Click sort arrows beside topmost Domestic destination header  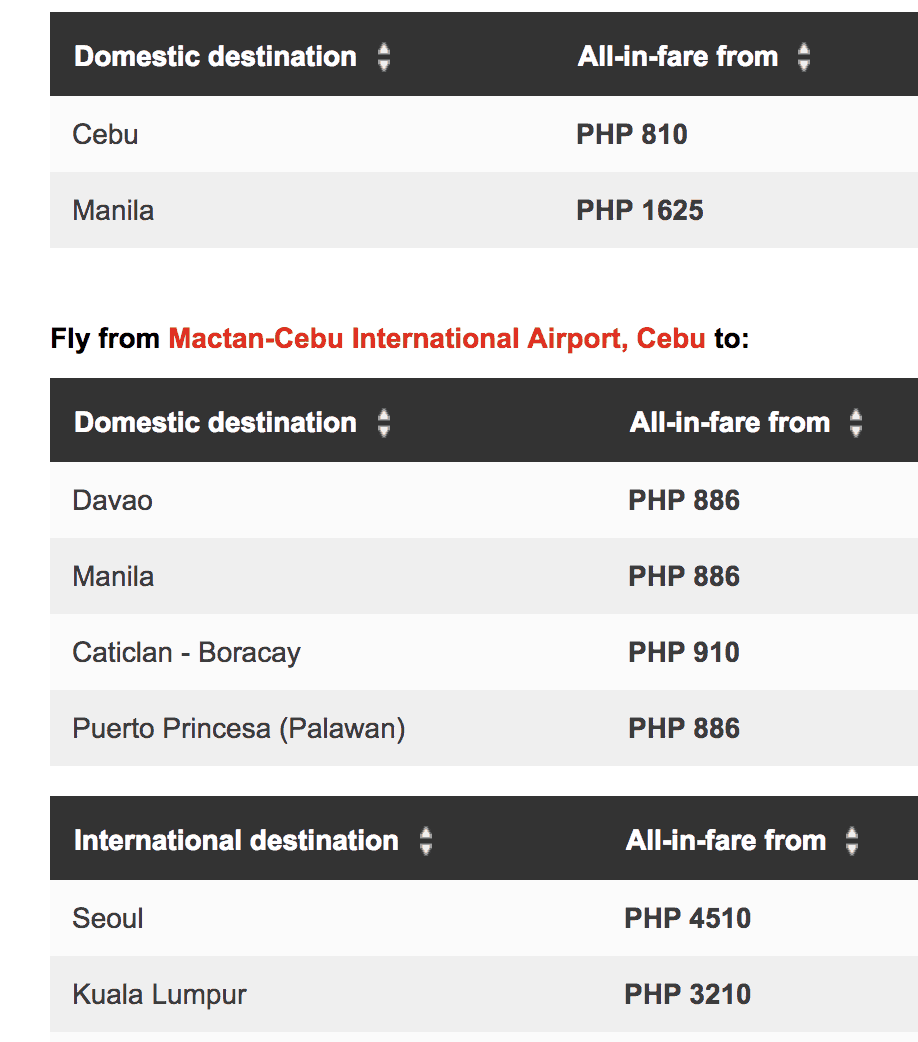tap(384, 57)
